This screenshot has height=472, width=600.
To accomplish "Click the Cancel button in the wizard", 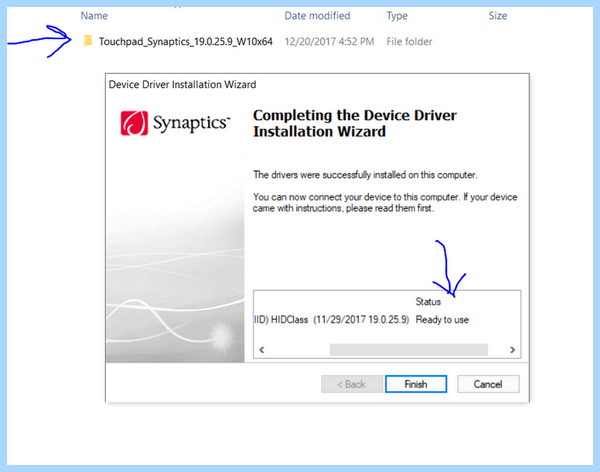I will (488, 384).
